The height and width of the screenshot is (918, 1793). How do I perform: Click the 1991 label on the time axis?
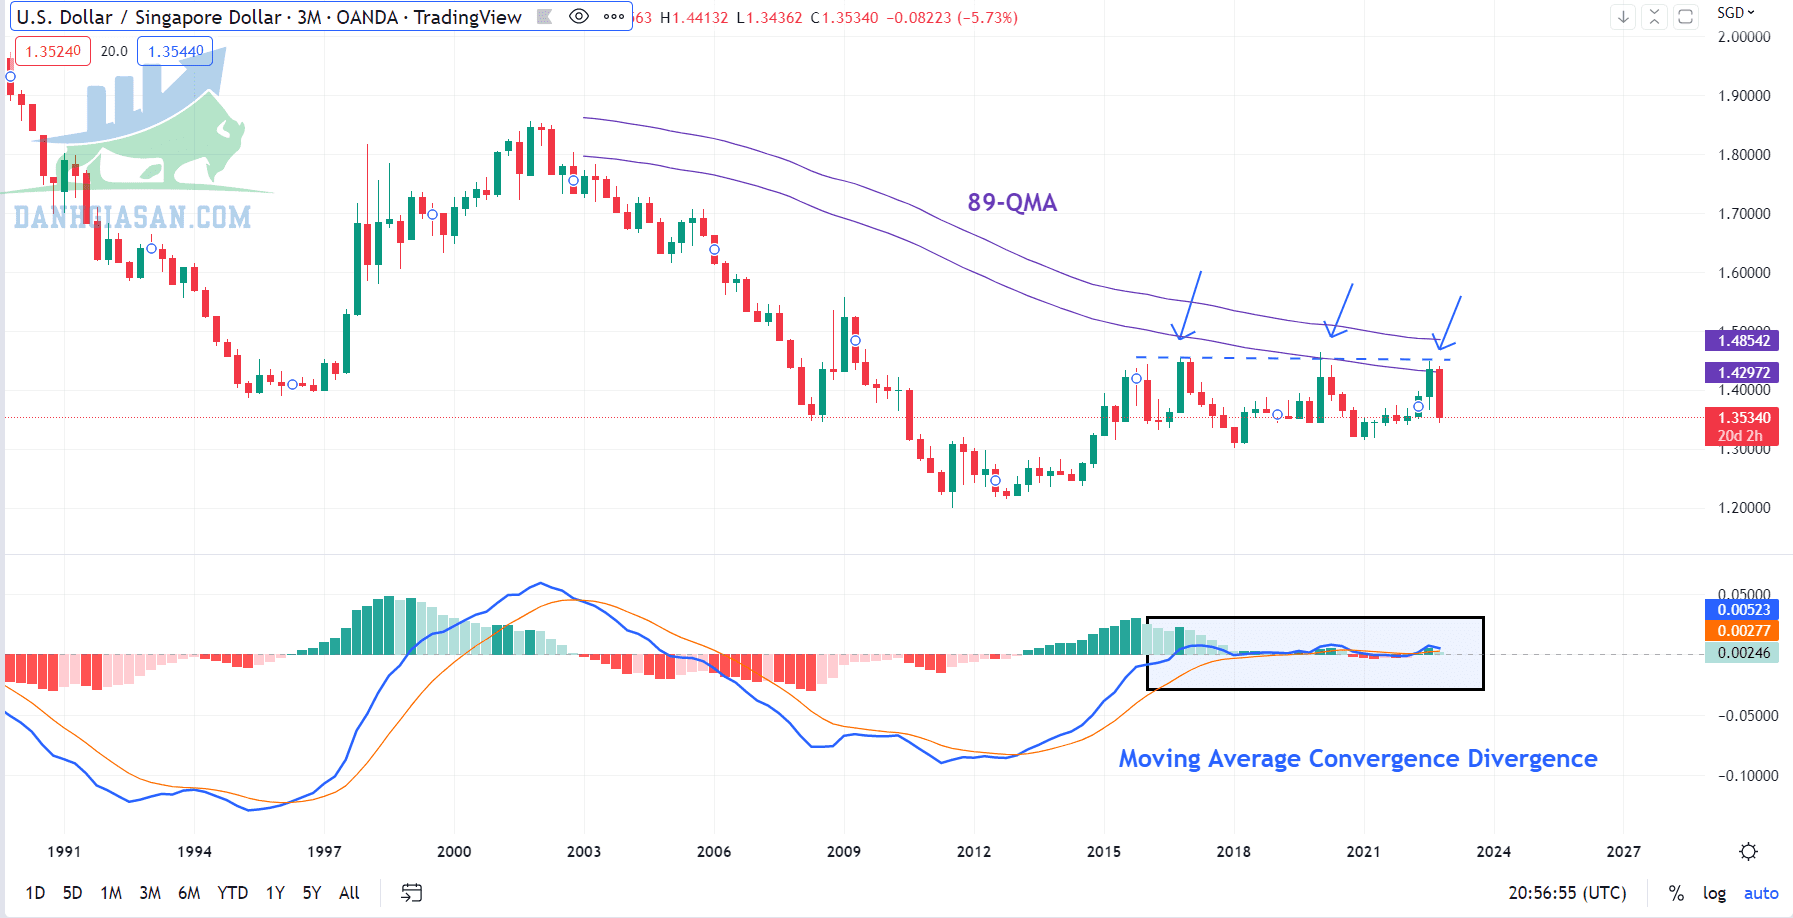point(64,852)
